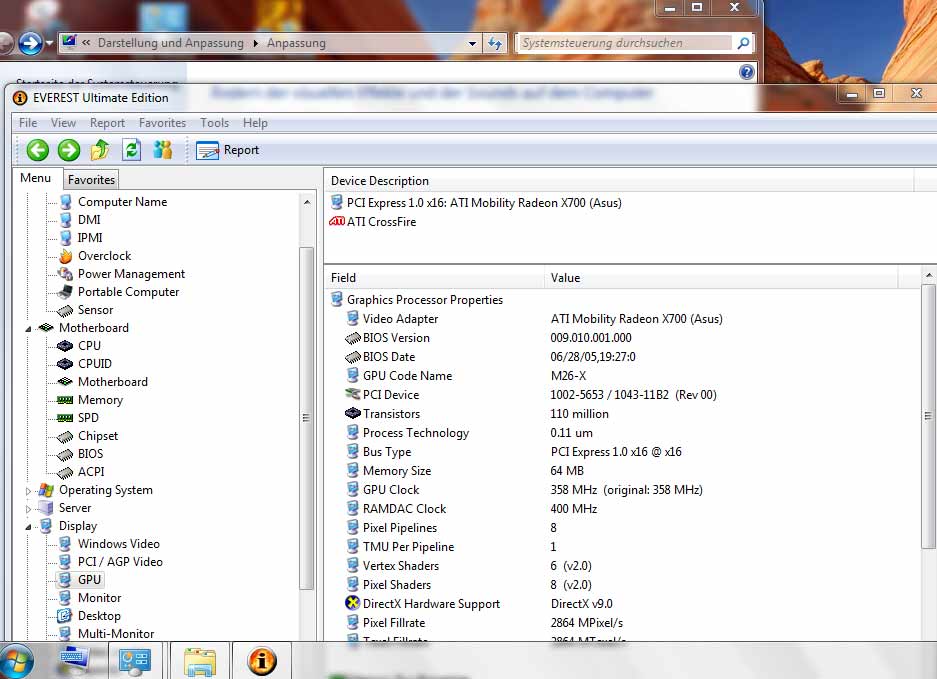Open Power Management page
The width and height of the screenshot is (937, 679).
pos(131,274)
